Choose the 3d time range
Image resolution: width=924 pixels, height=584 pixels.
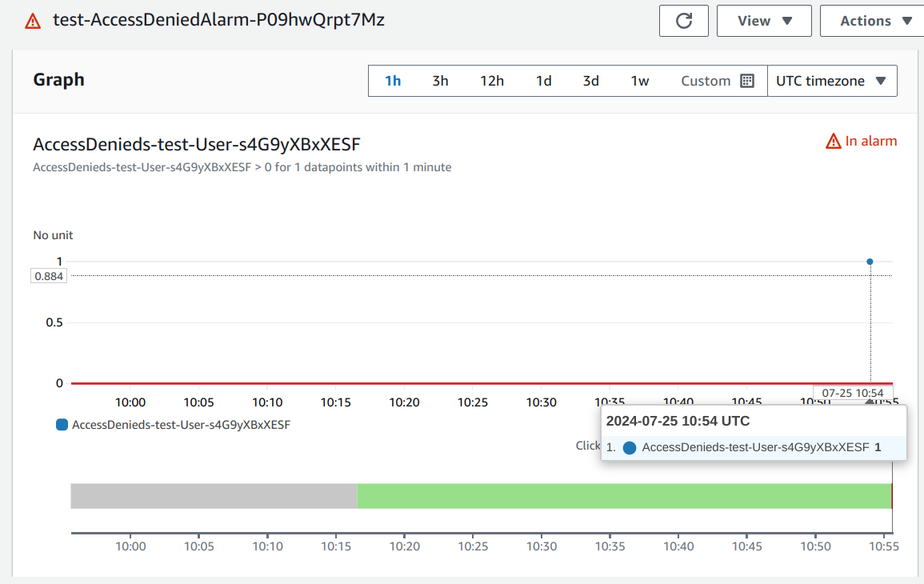591,81
